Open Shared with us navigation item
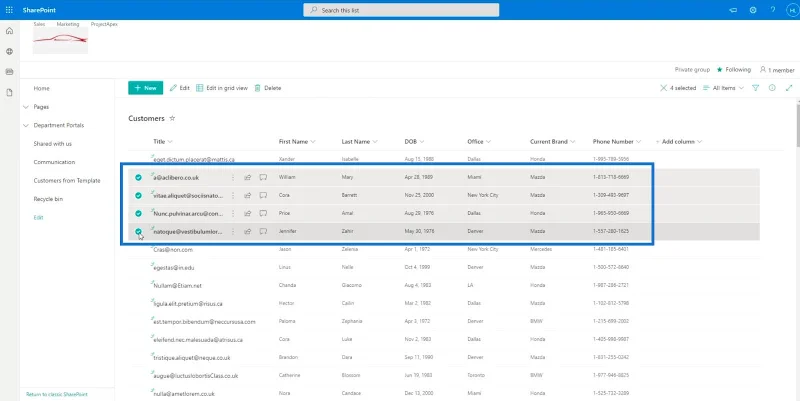Image resolution: width=800 pixels, height=401 pixels. click(x=53, y=144)
